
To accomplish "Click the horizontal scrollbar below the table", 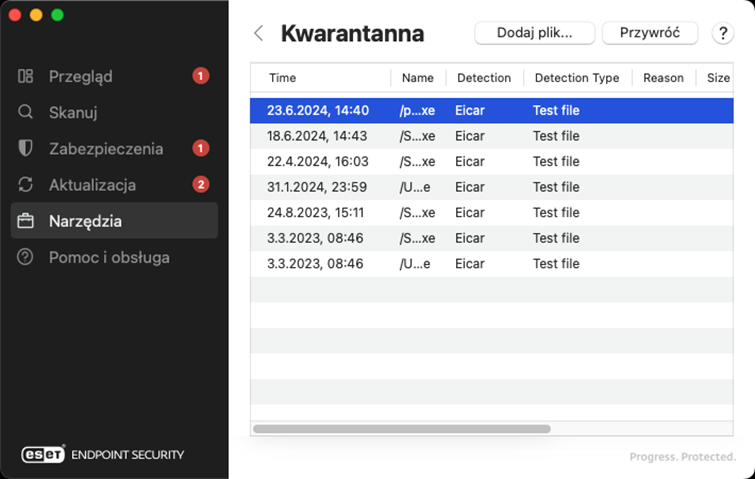I will click(401, 429).
